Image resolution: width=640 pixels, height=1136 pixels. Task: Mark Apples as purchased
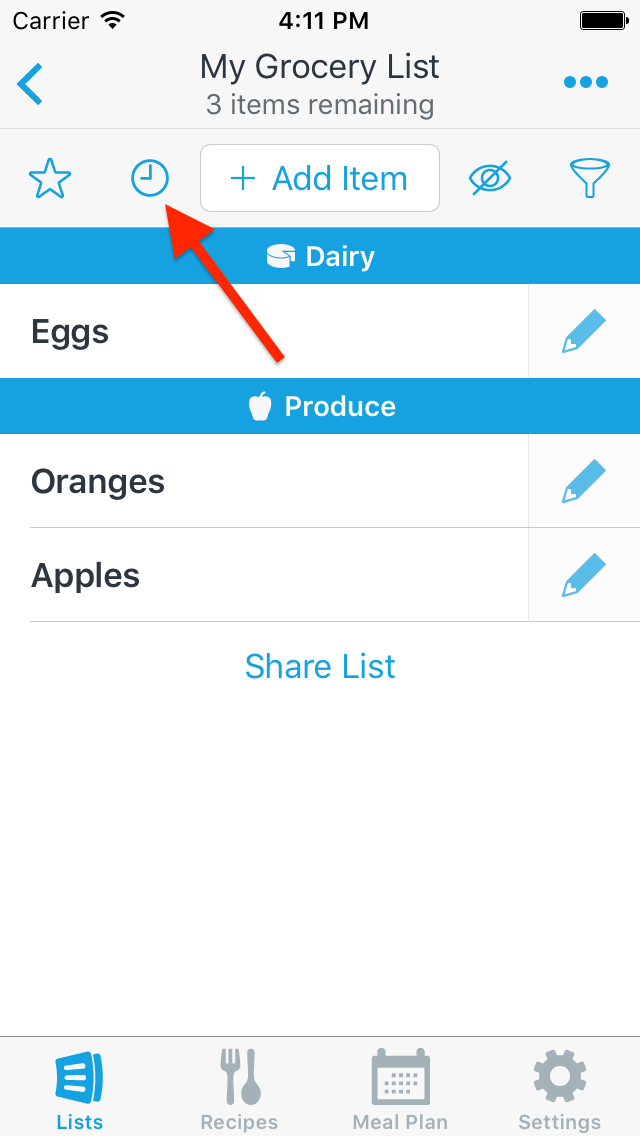(x=260, y=576)
